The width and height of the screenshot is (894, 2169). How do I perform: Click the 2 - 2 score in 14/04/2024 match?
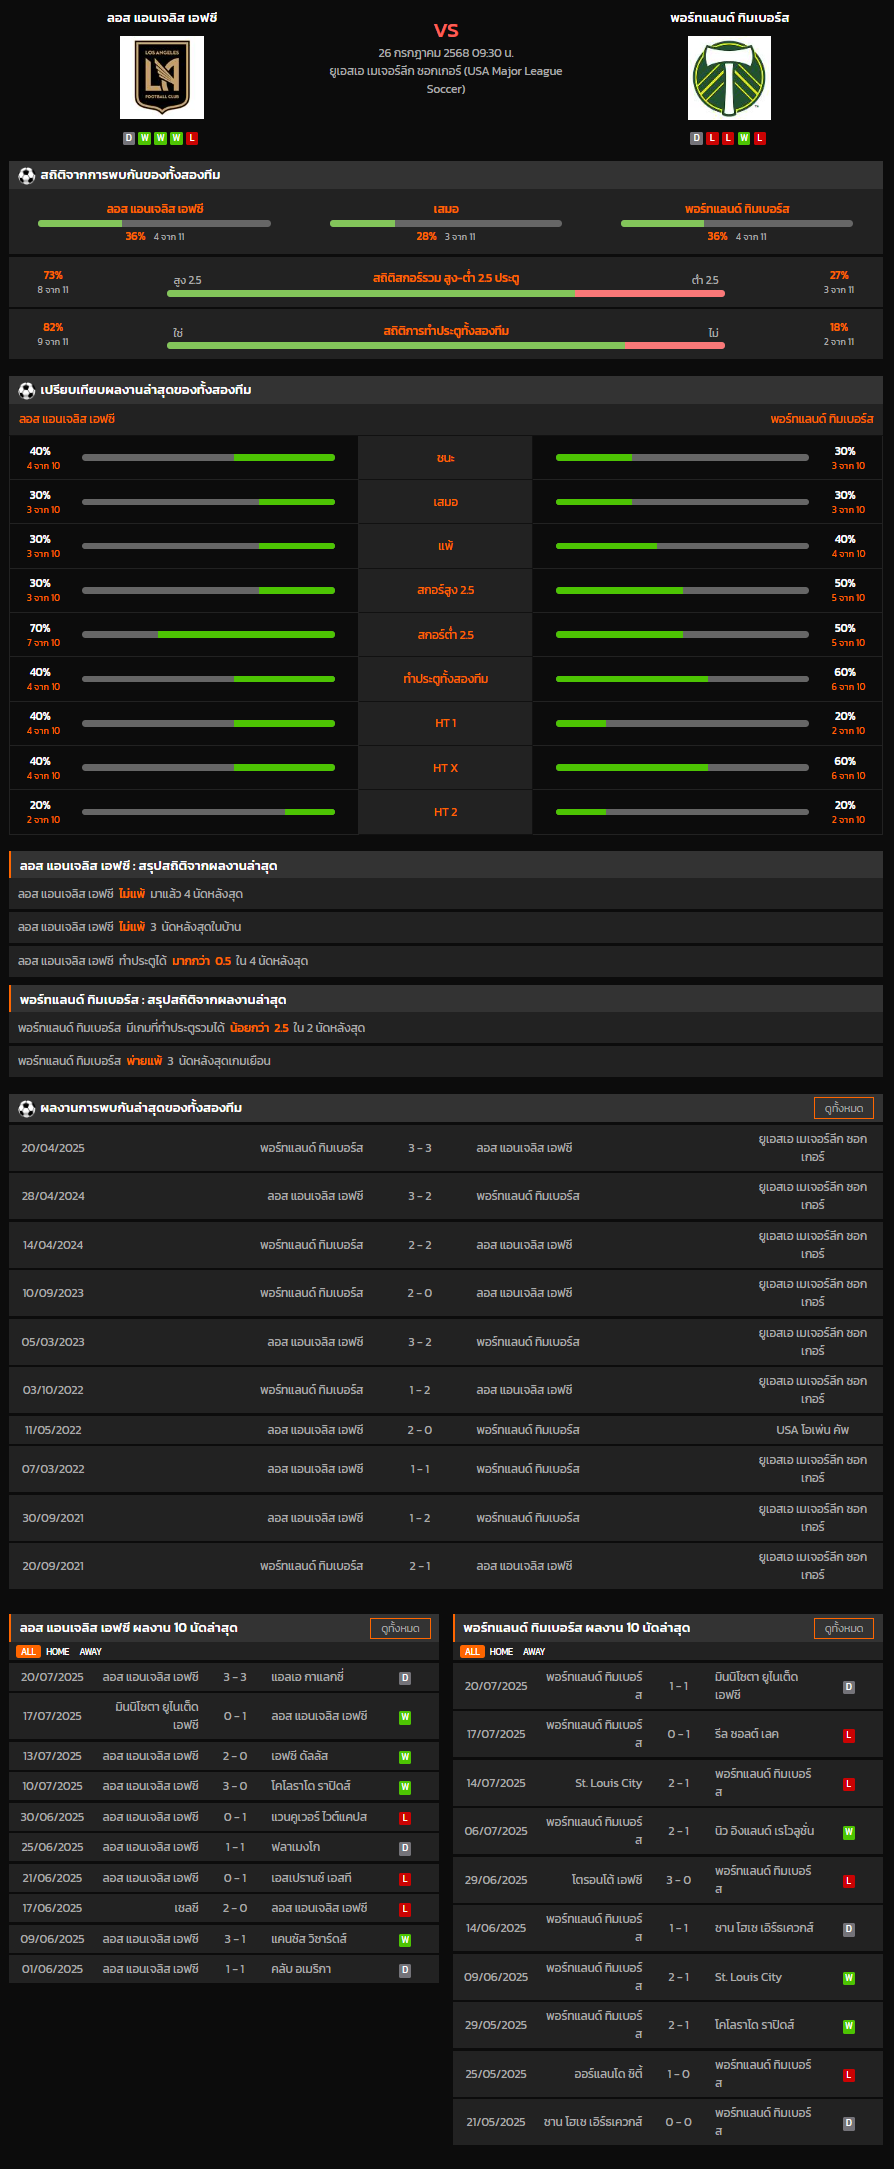(420, 1245)
